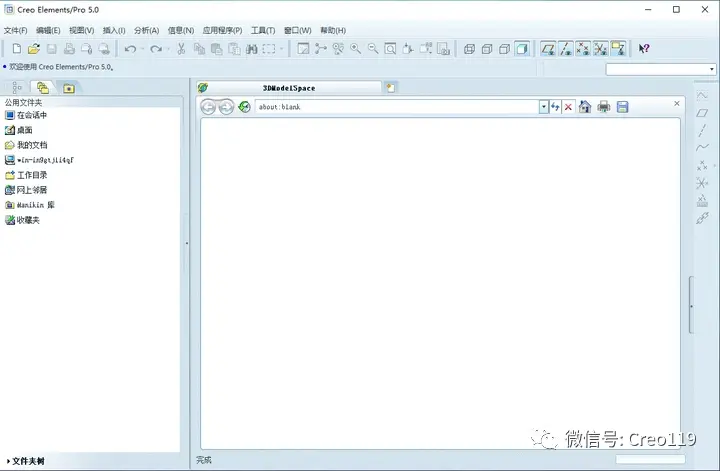
Task: Select the Cut scissors icon
Action: tap(181, 49)
